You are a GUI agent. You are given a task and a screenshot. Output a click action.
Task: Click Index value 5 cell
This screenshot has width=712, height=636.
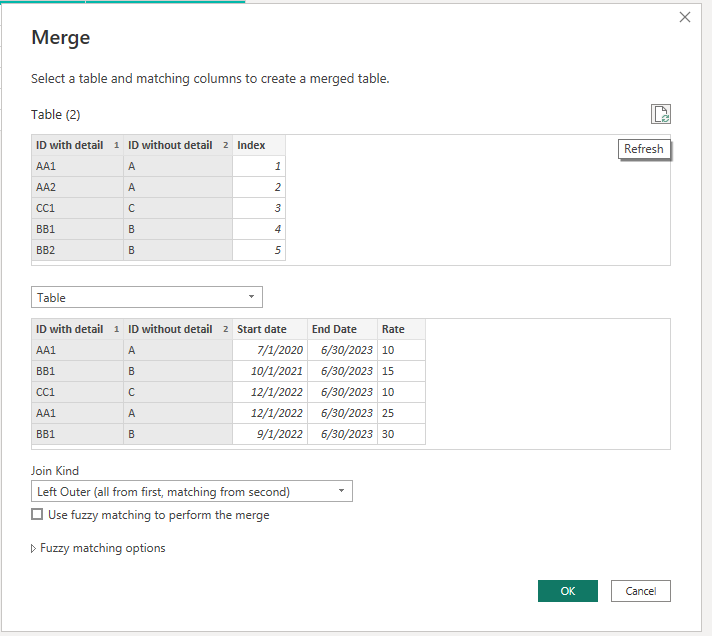tap(259, 250)
